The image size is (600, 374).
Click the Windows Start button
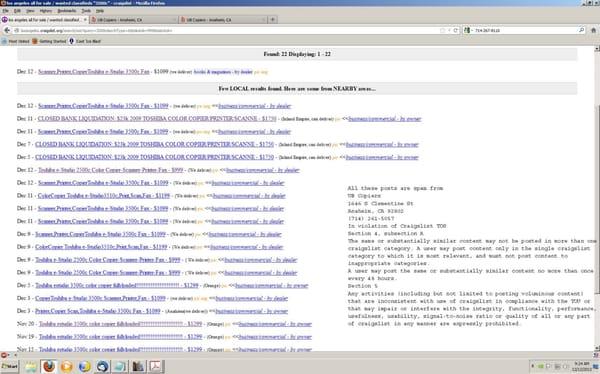coord(10,366)
